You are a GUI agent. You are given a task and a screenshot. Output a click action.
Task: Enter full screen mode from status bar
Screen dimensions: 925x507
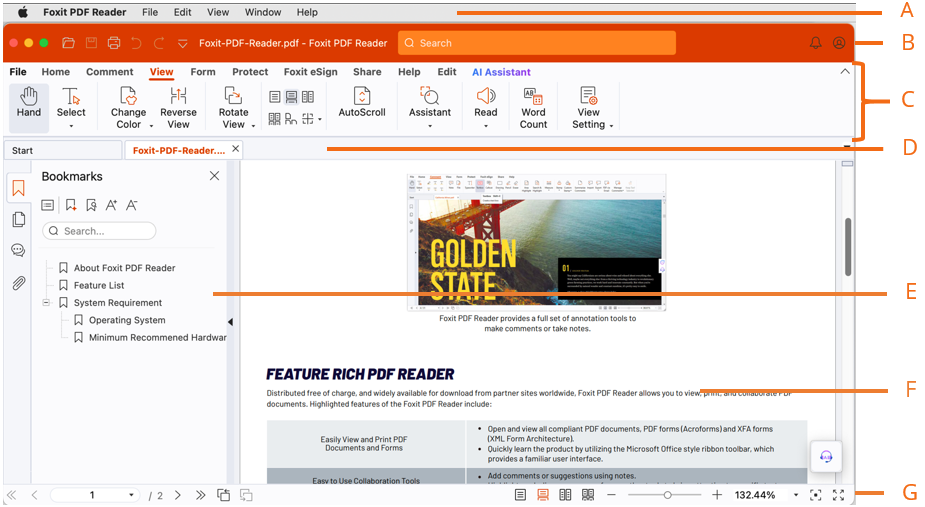pos(838,495)
